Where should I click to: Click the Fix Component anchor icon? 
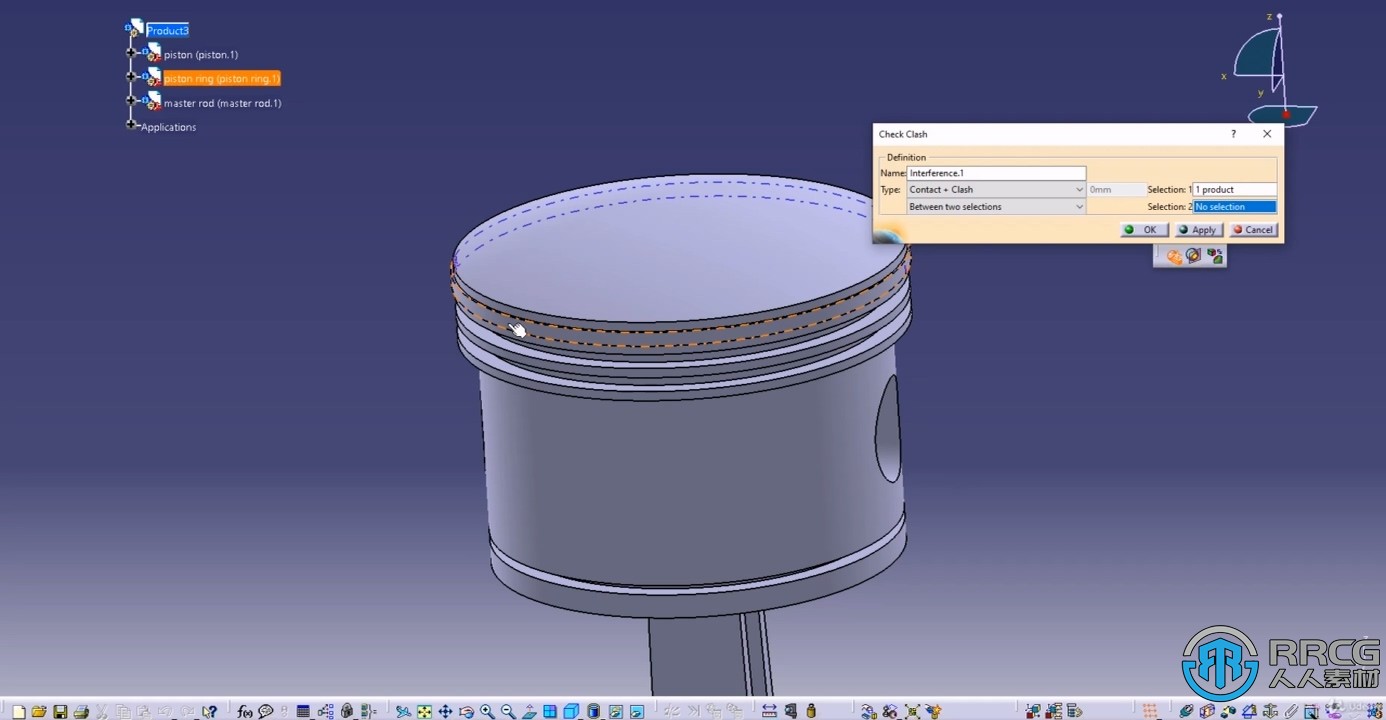(1269, 712)
